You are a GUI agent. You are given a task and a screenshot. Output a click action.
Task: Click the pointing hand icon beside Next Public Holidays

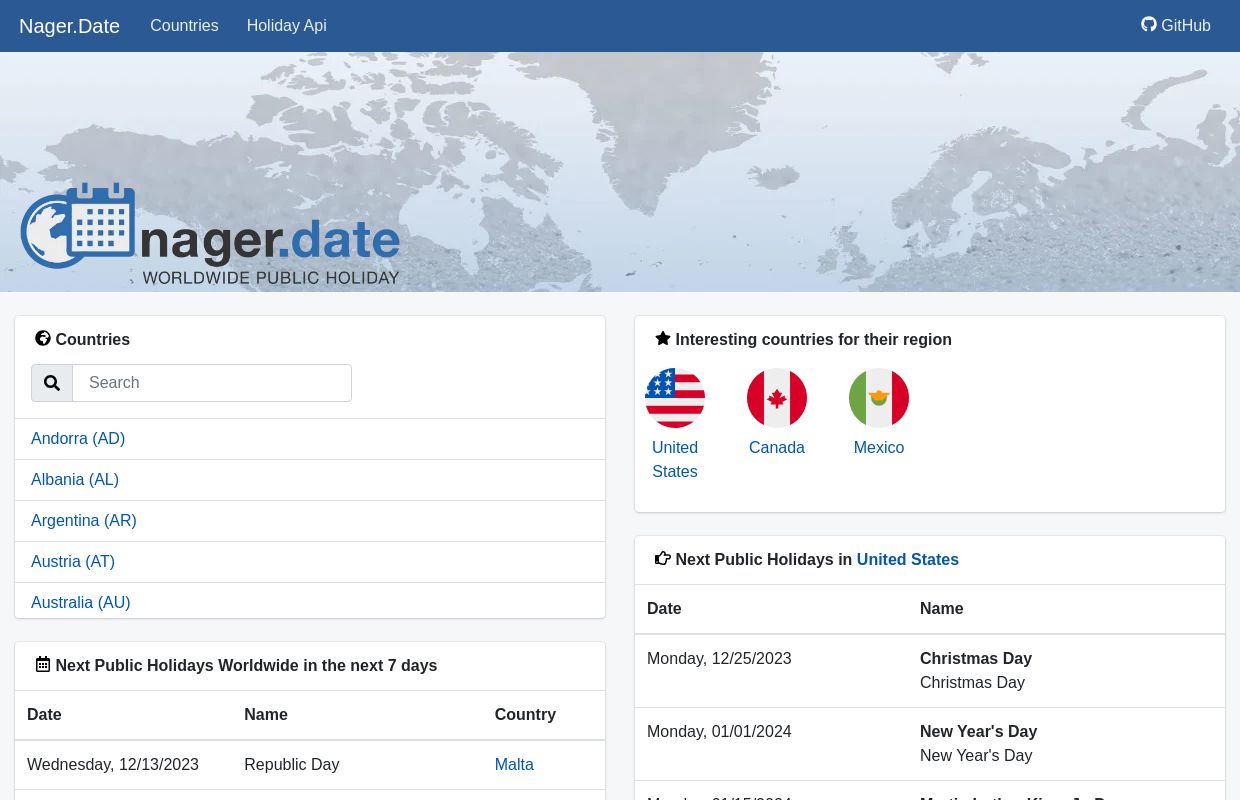pyautogui.click(x=663, y=559)
